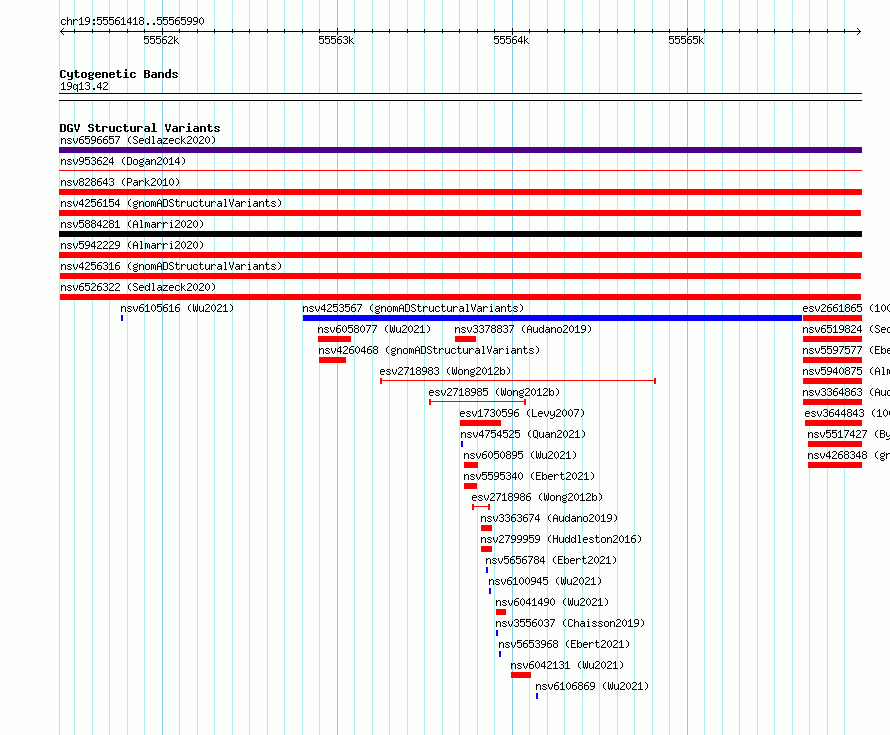Click the 55563k ruler tick label
890x735 pixels.
click(336, 40)
